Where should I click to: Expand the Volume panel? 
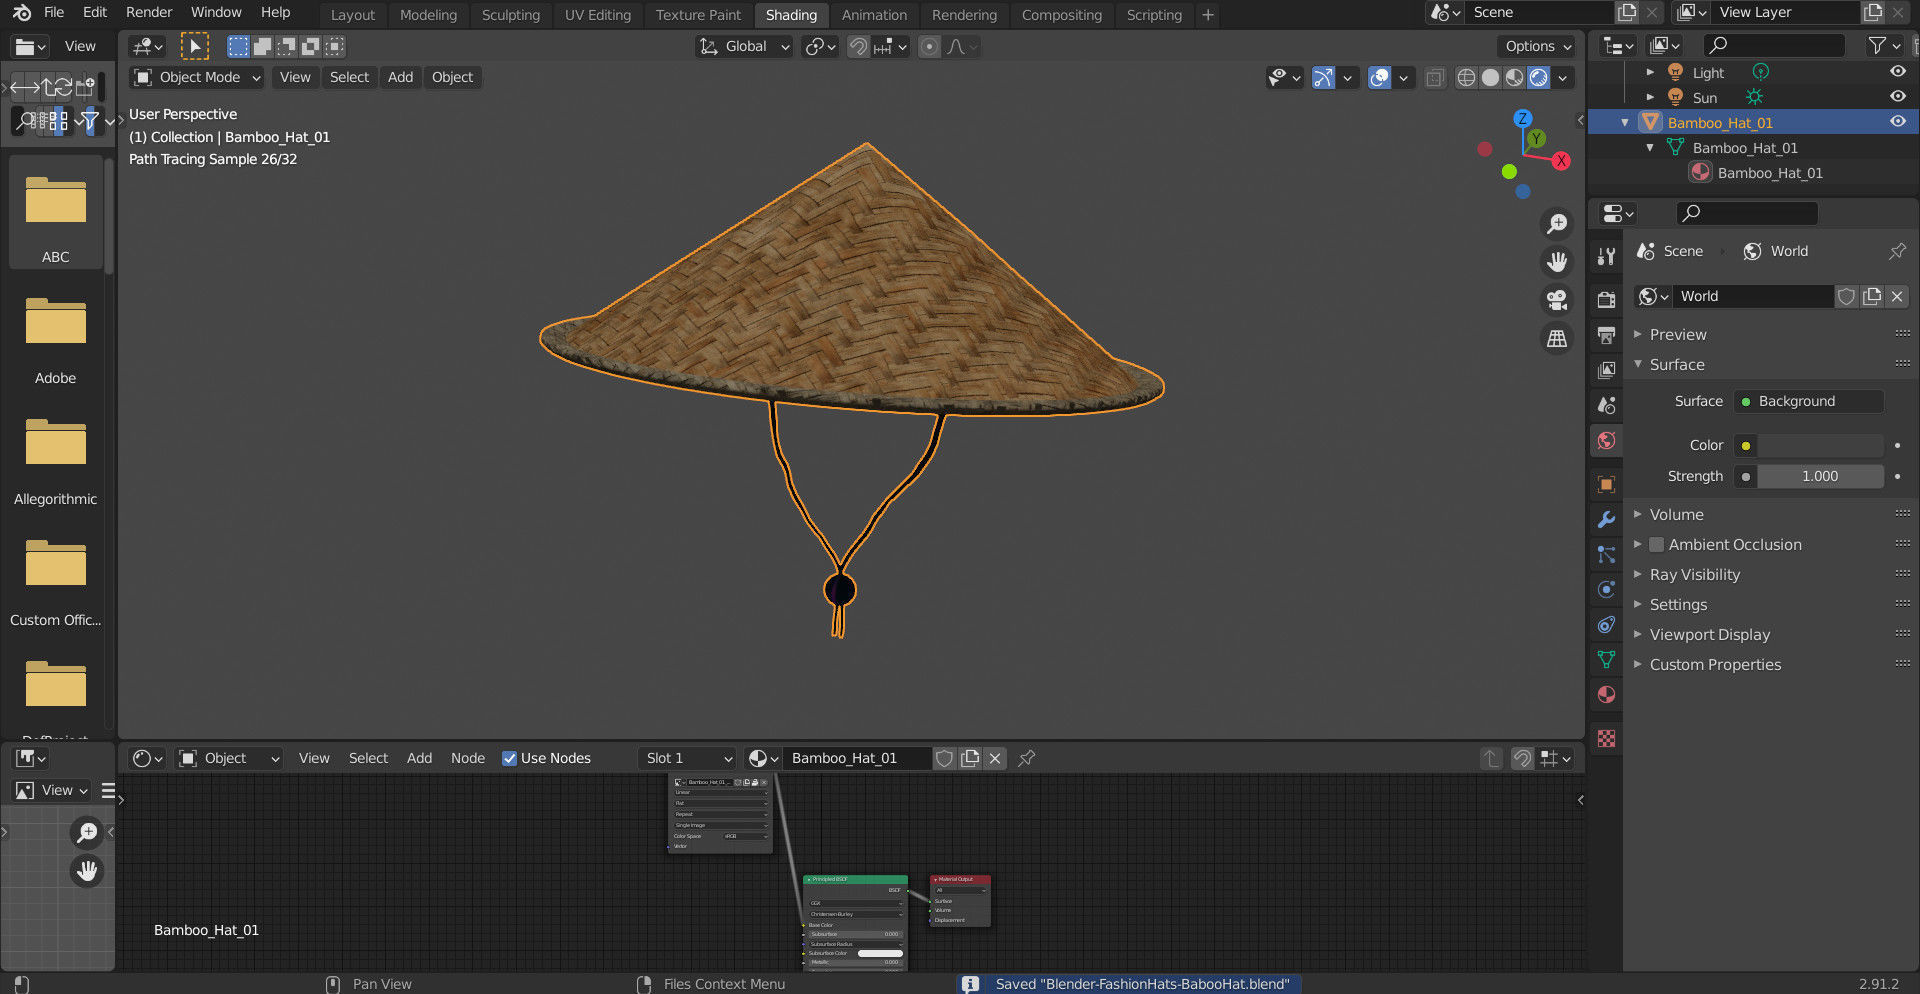click(x=1676, y=514)
